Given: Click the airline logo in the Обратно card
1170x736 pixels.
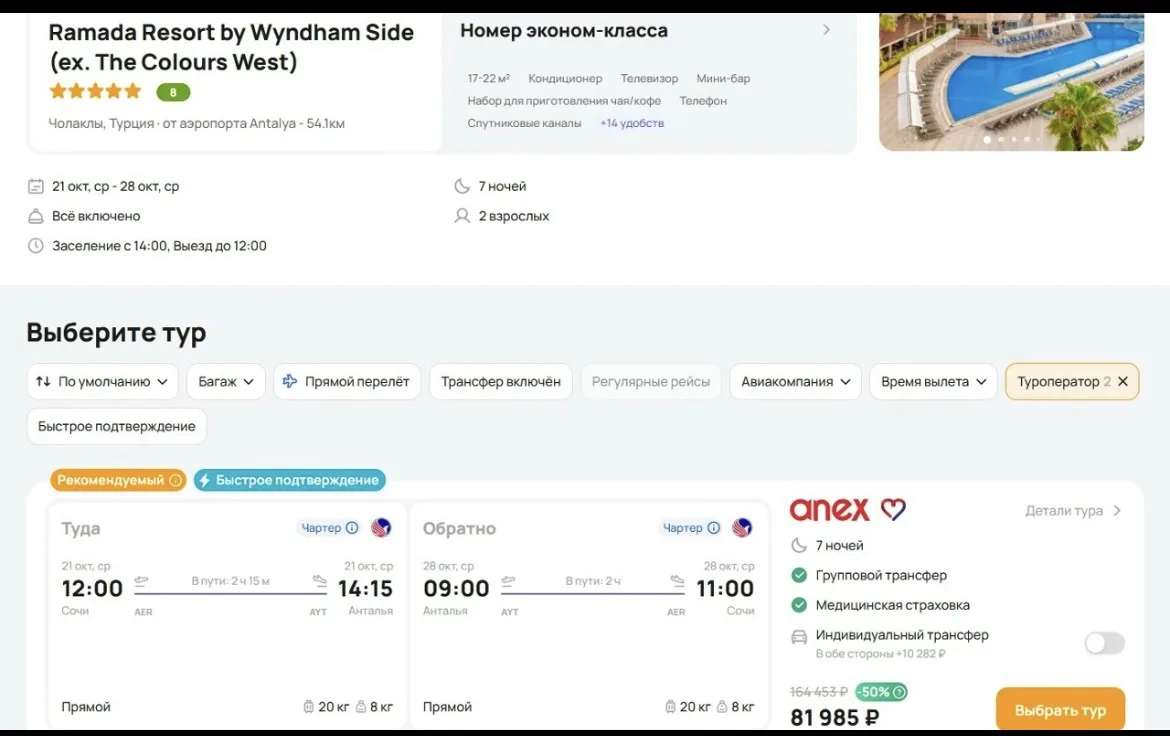Looking at the screenshot, I should (742, 528).
